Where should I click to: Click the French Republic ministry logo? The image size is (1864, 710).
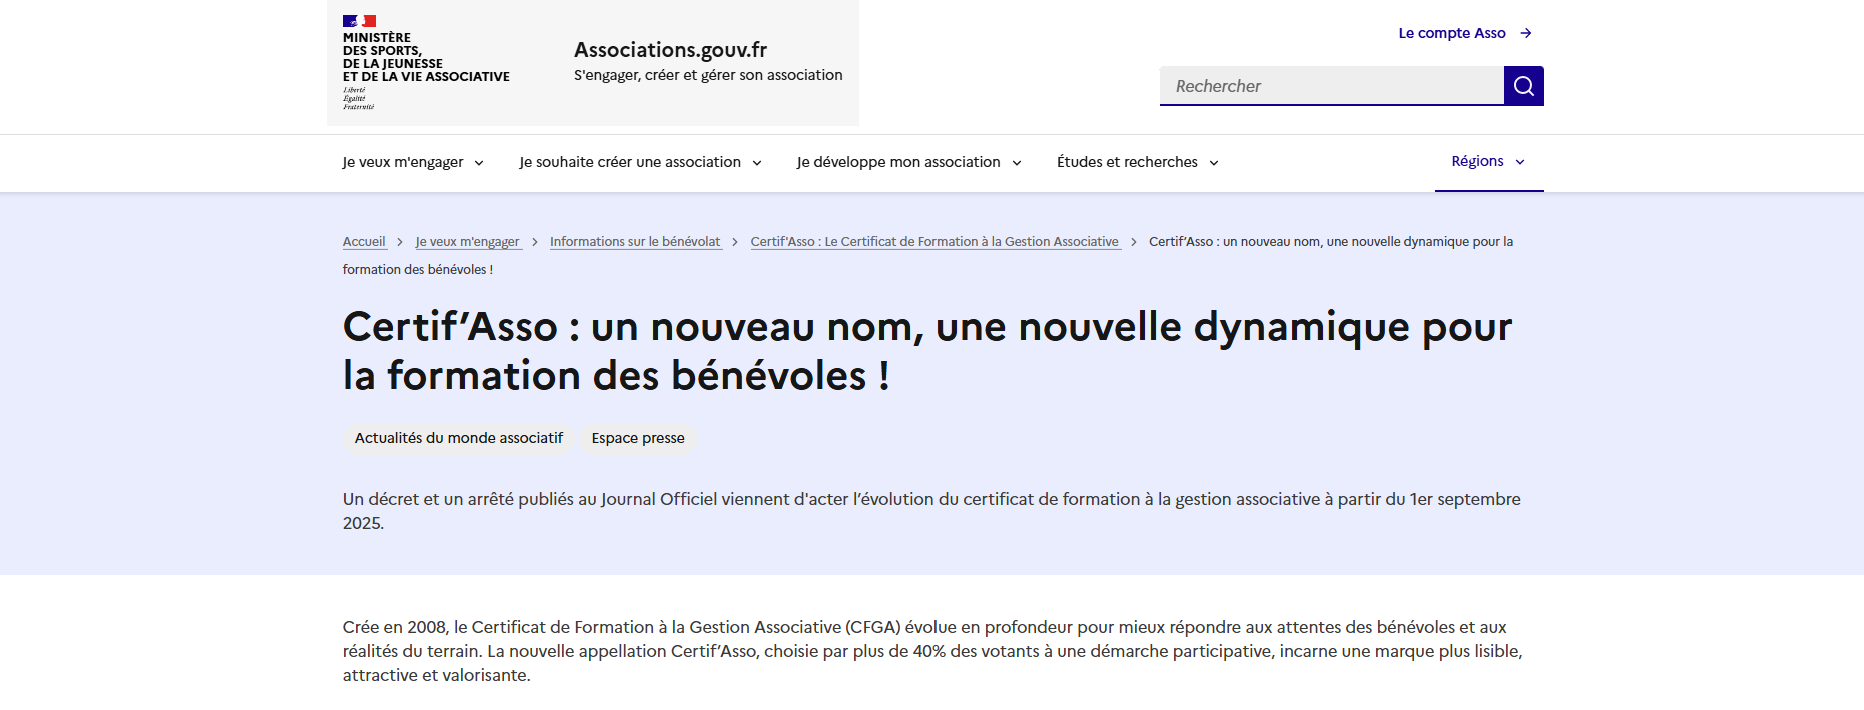click(x=425, y=62)
